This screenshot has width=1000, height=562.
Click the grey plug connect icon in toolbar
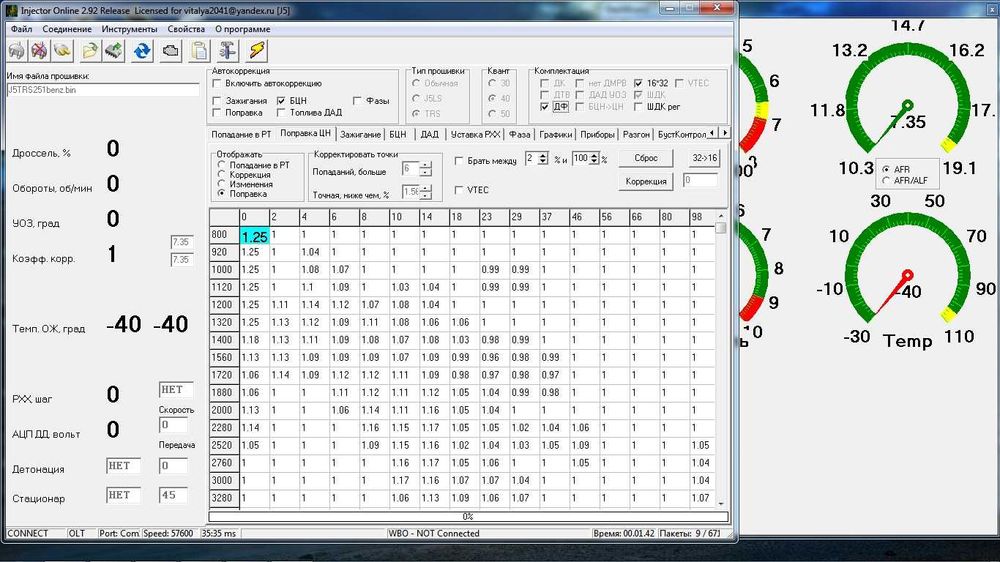click(17, 50)
